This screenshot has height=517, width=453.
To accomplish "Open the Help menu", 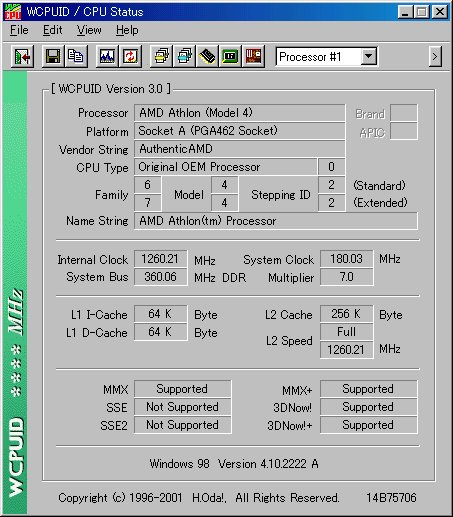I will click(127, 30).
